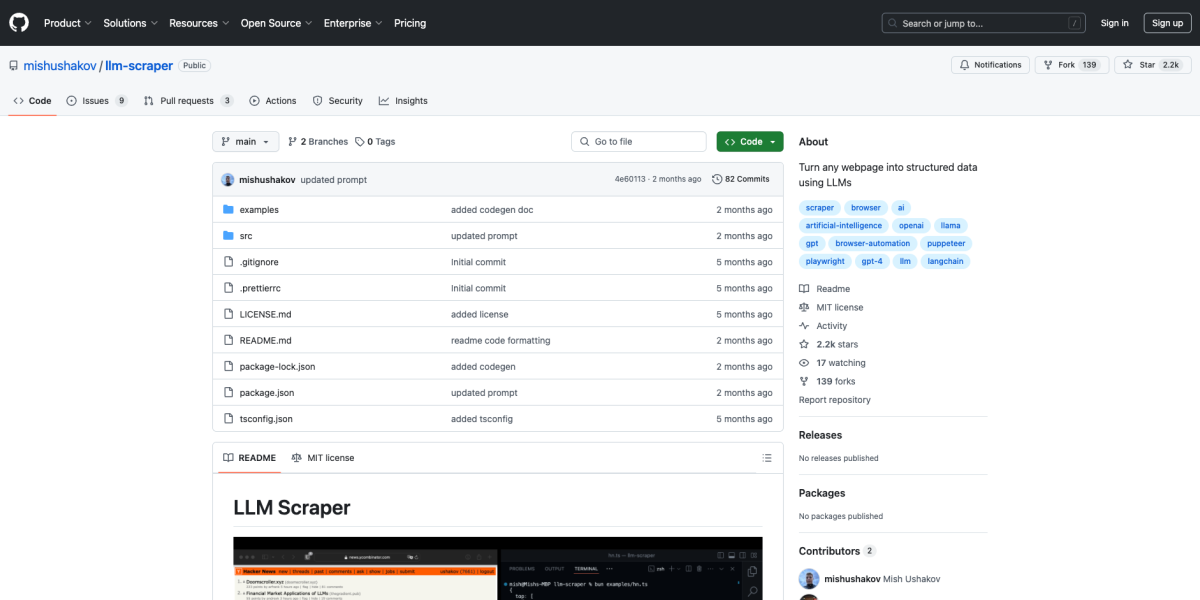Expand the Product menu in header
This screenshot has height=600, width=1200.
click(x=67, y=23)
